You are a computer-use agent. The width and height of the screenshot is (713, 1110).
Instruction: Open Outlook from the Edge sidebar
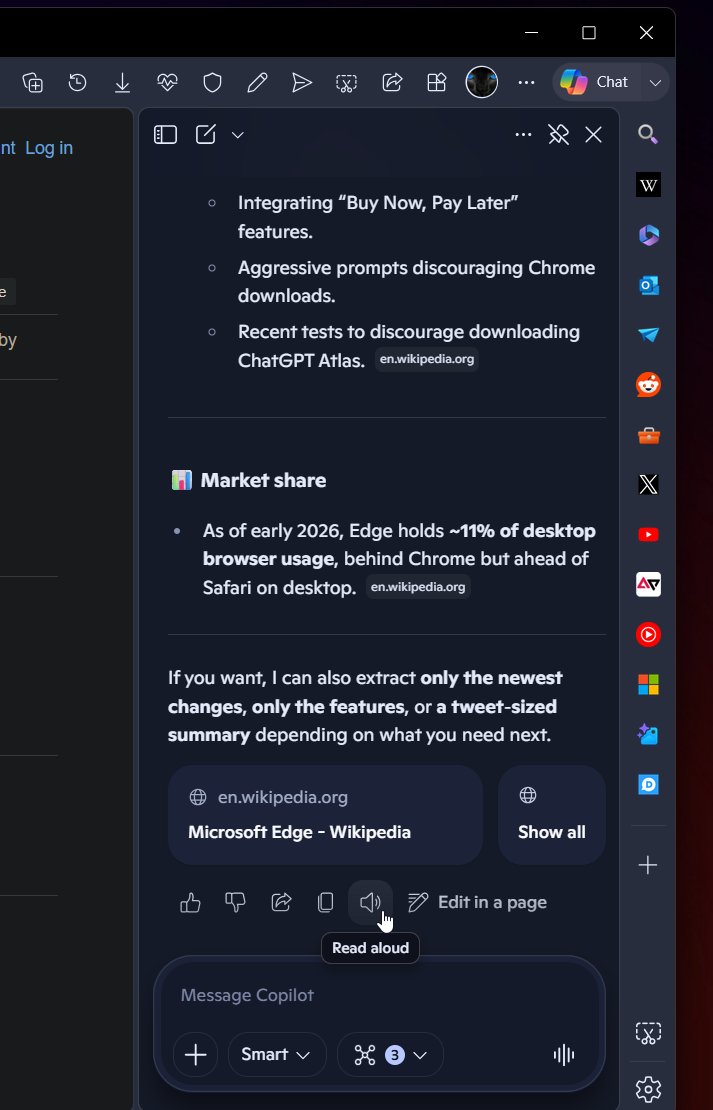(x=649, y=285)
